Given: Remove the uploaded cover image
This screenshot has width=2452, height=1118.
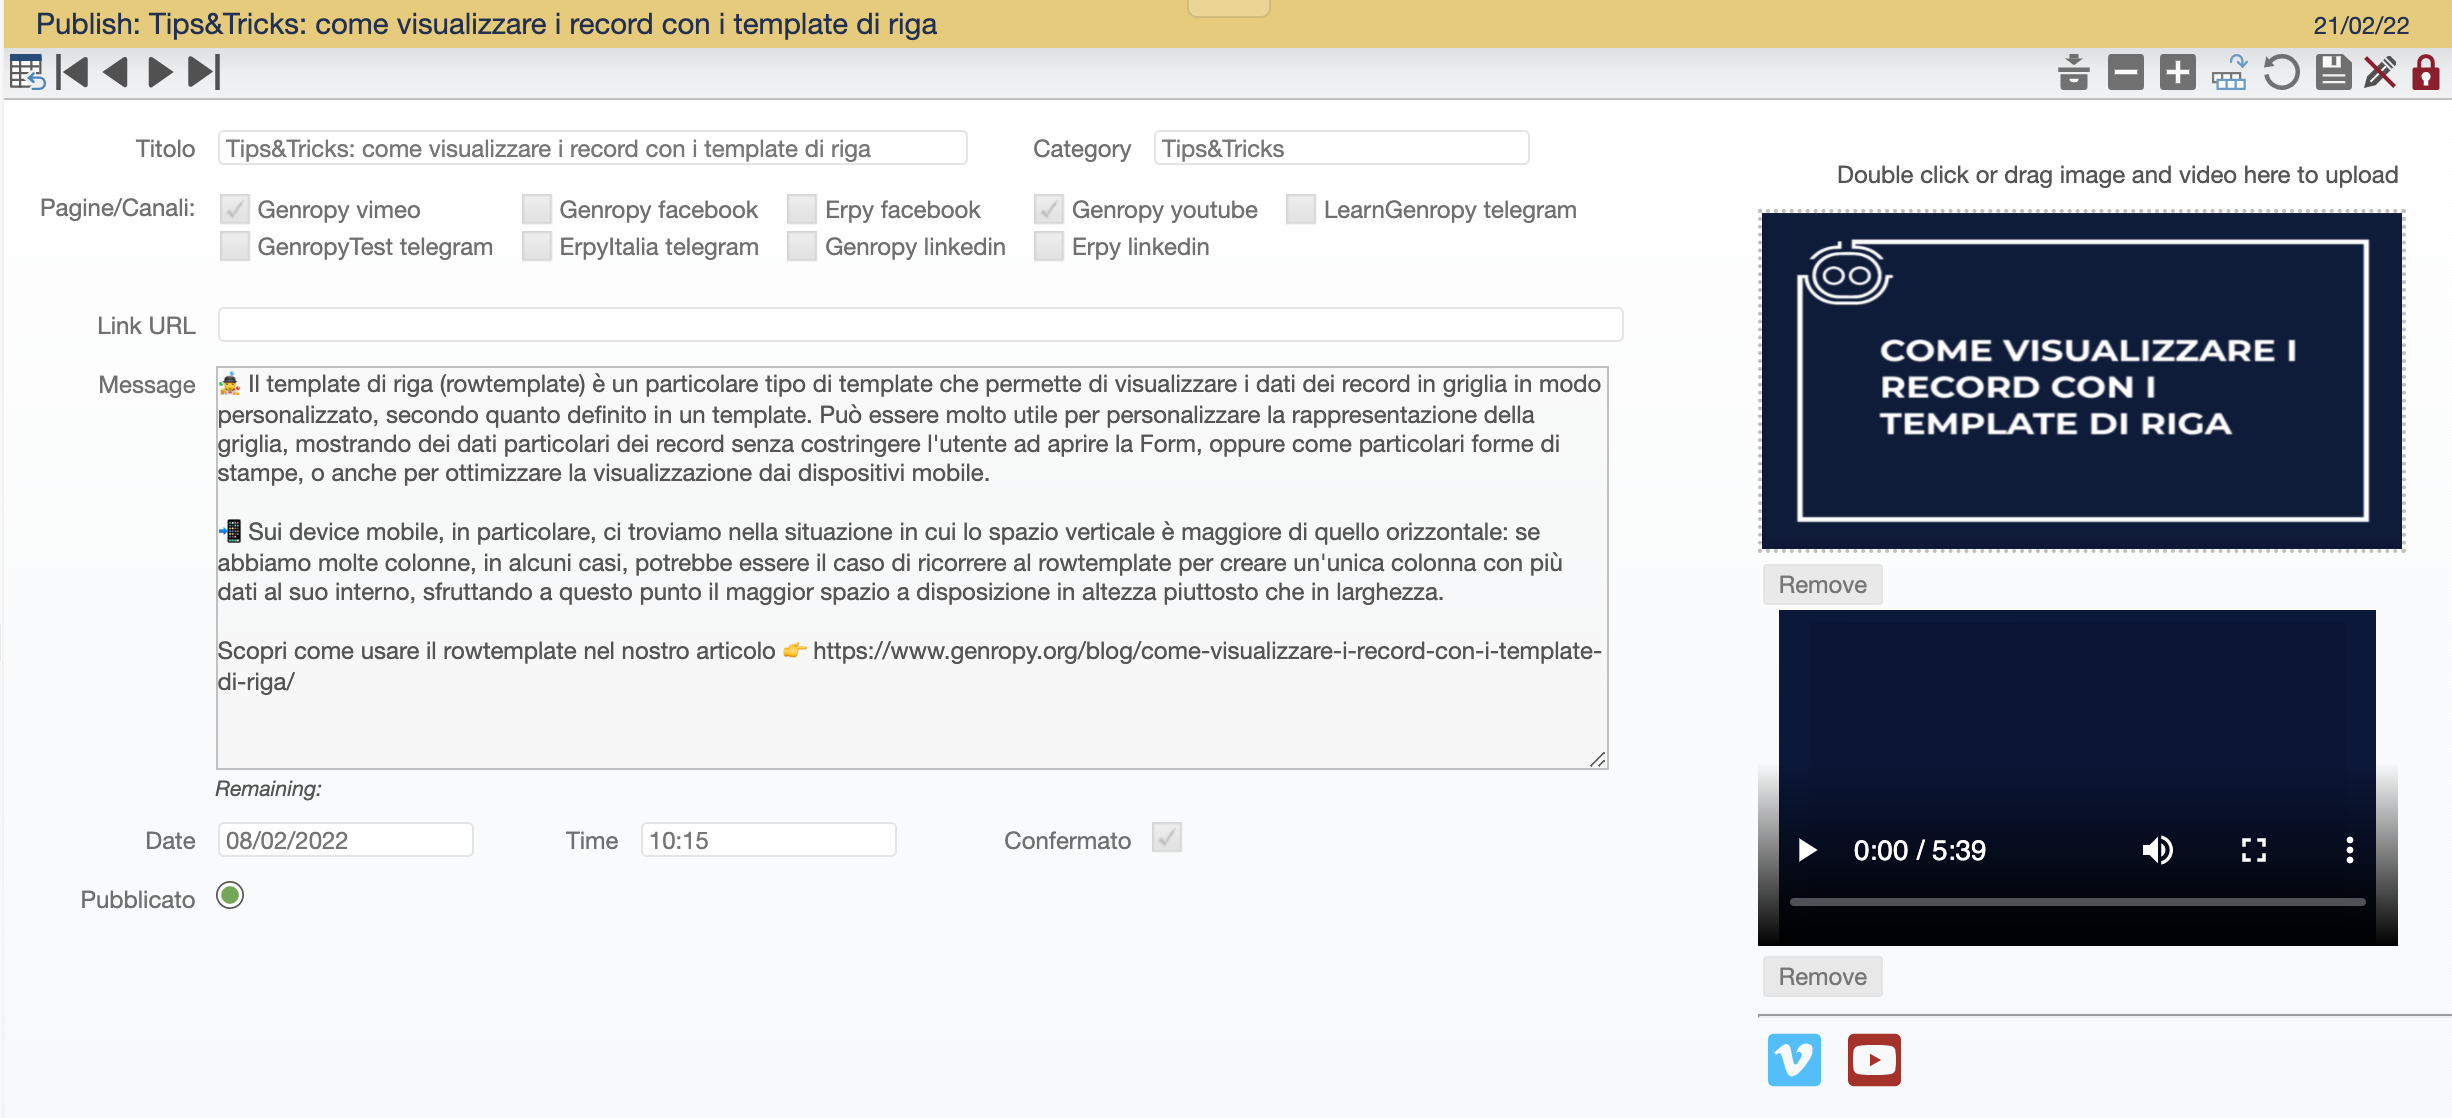Looking at the screenshot, I should click(1822, 585).
